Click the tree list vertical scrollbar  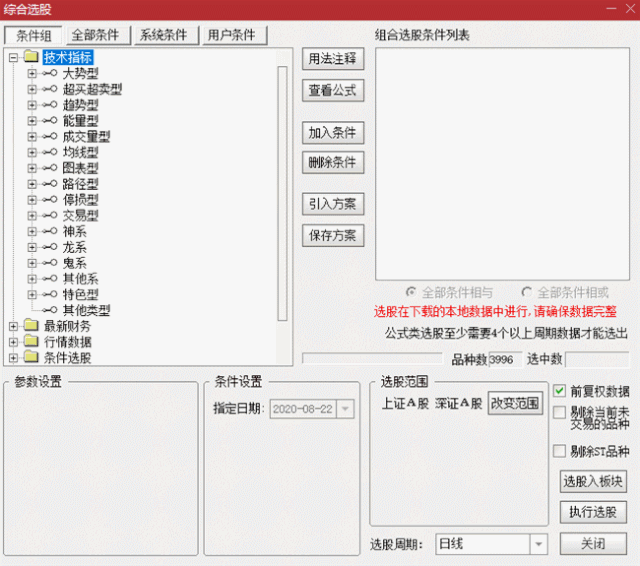[282, 193]
